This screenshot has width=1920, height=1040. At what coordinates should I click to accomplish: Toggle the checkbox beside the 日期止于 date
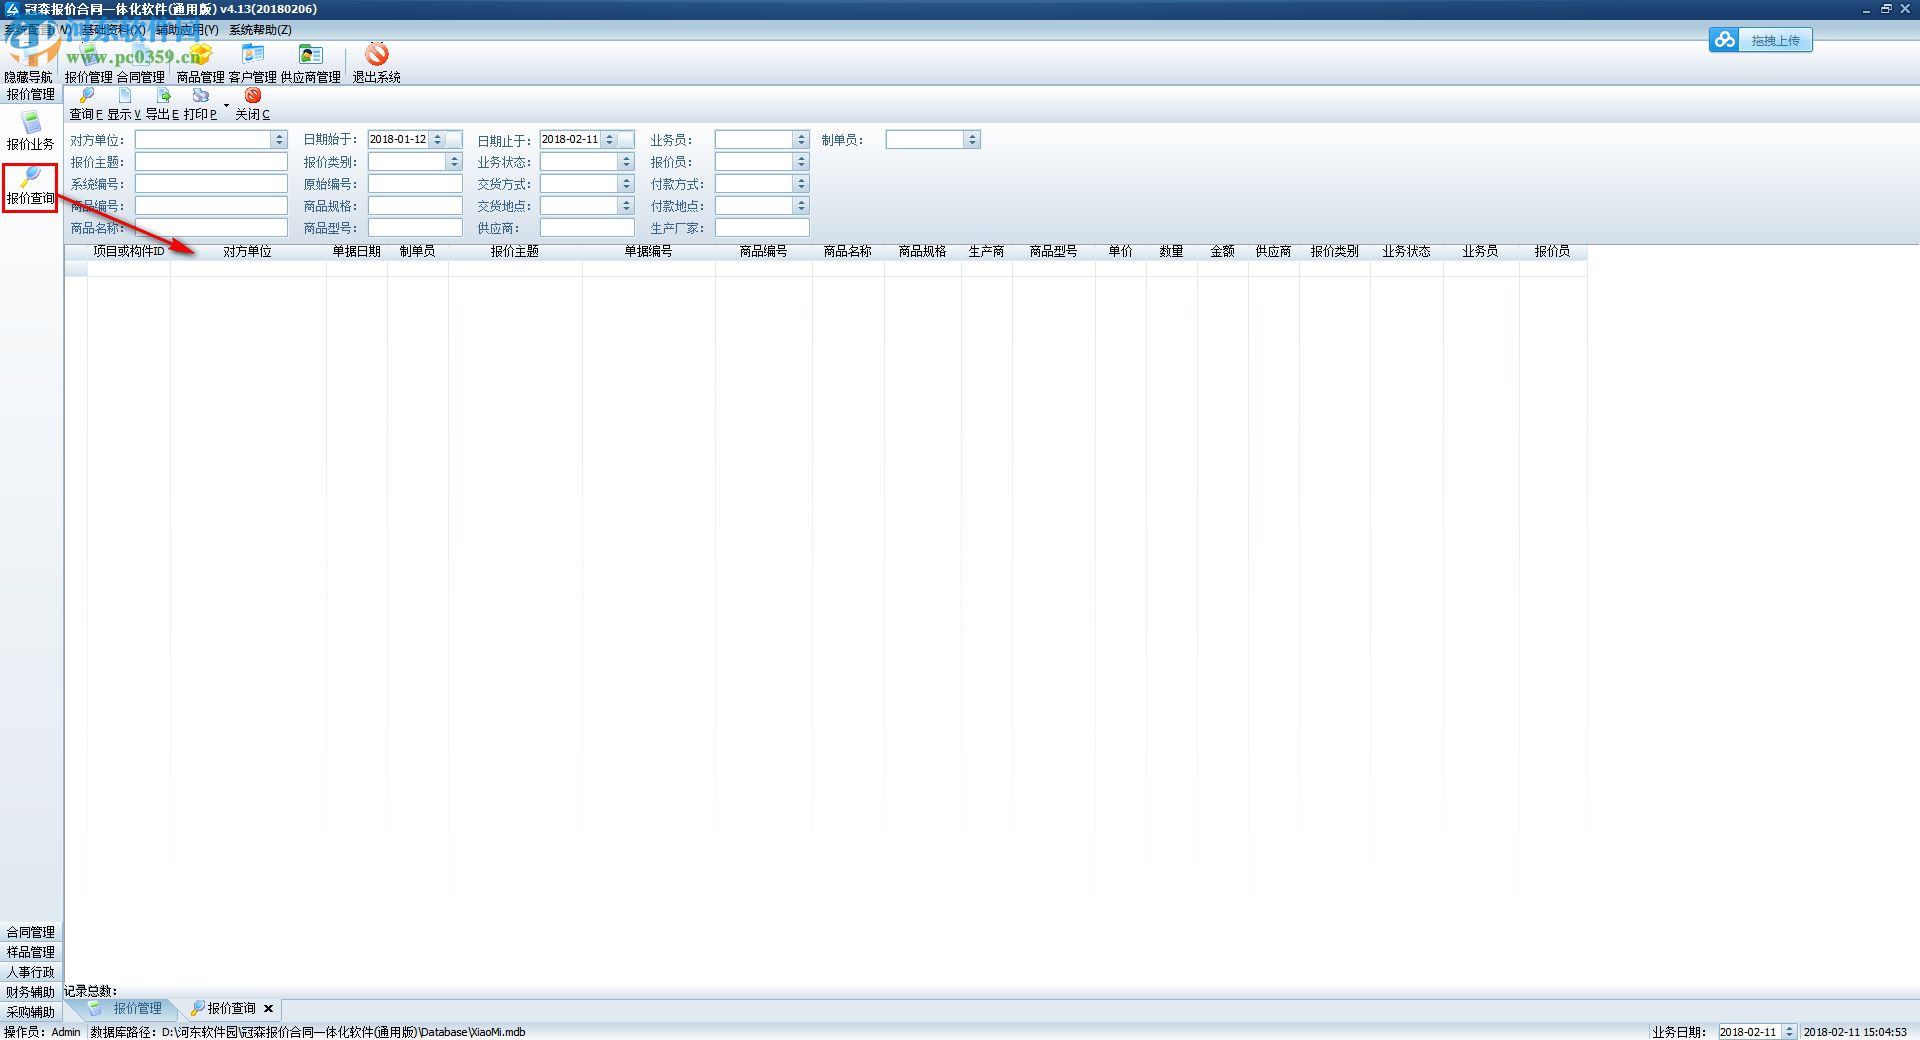coord(626,140)
